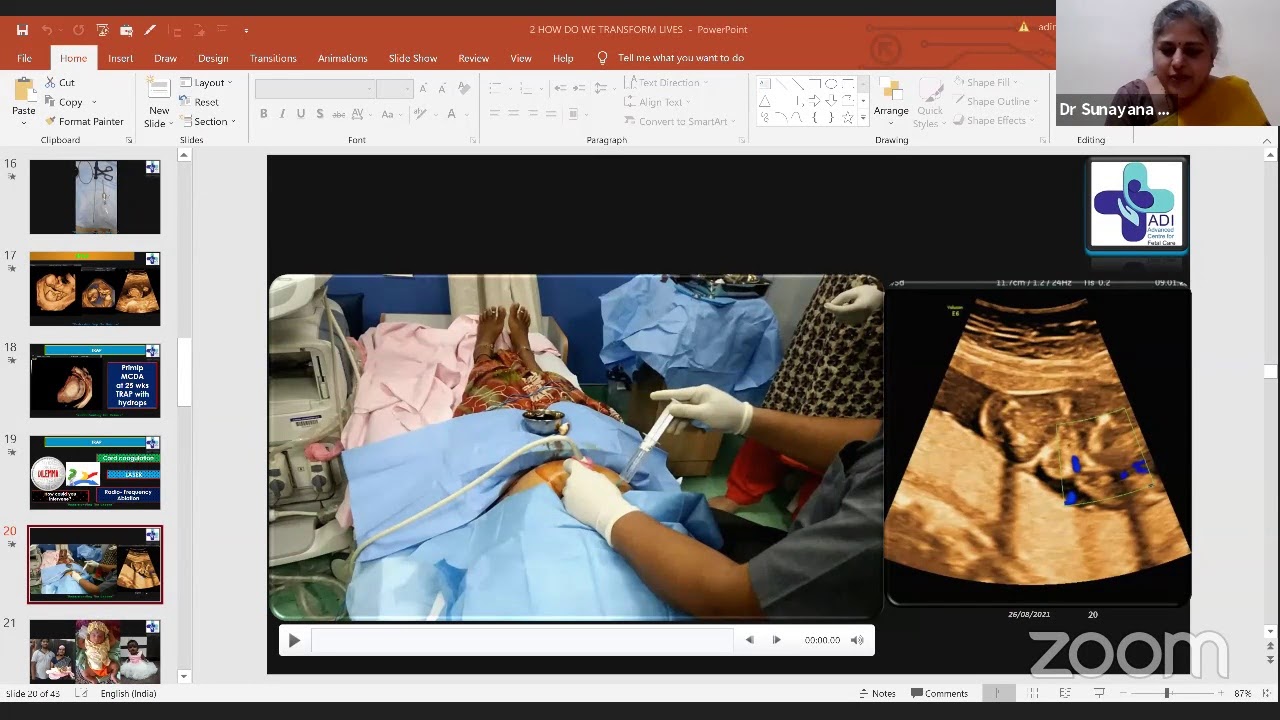Toggle Bold formatting

(x=263, y=114)
